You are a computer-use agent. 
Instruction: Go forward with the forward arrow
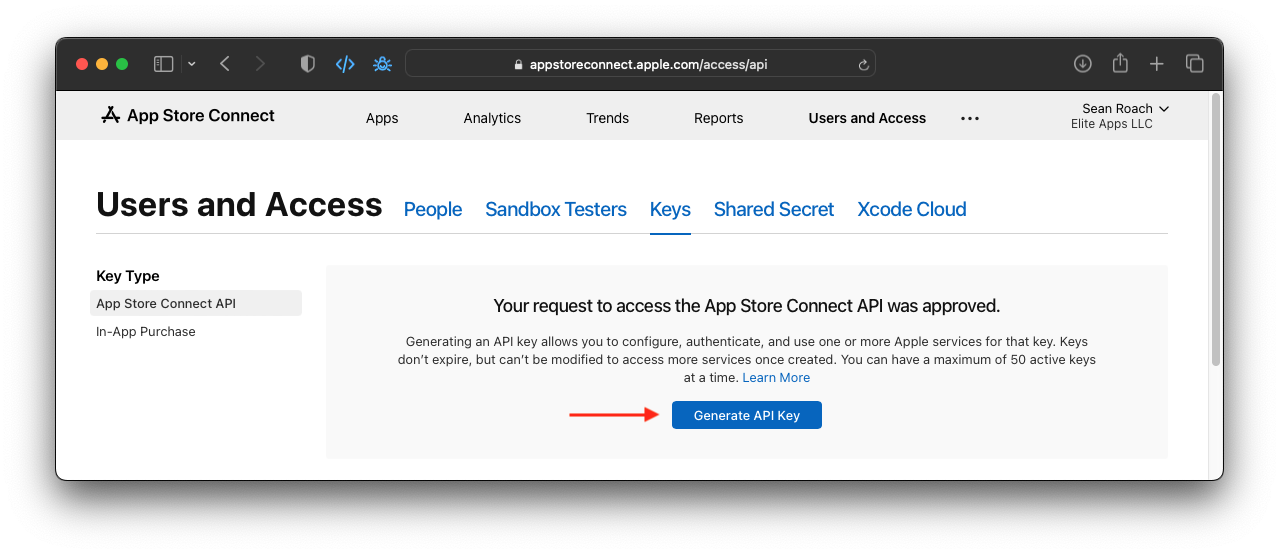[x=260, y=64]
